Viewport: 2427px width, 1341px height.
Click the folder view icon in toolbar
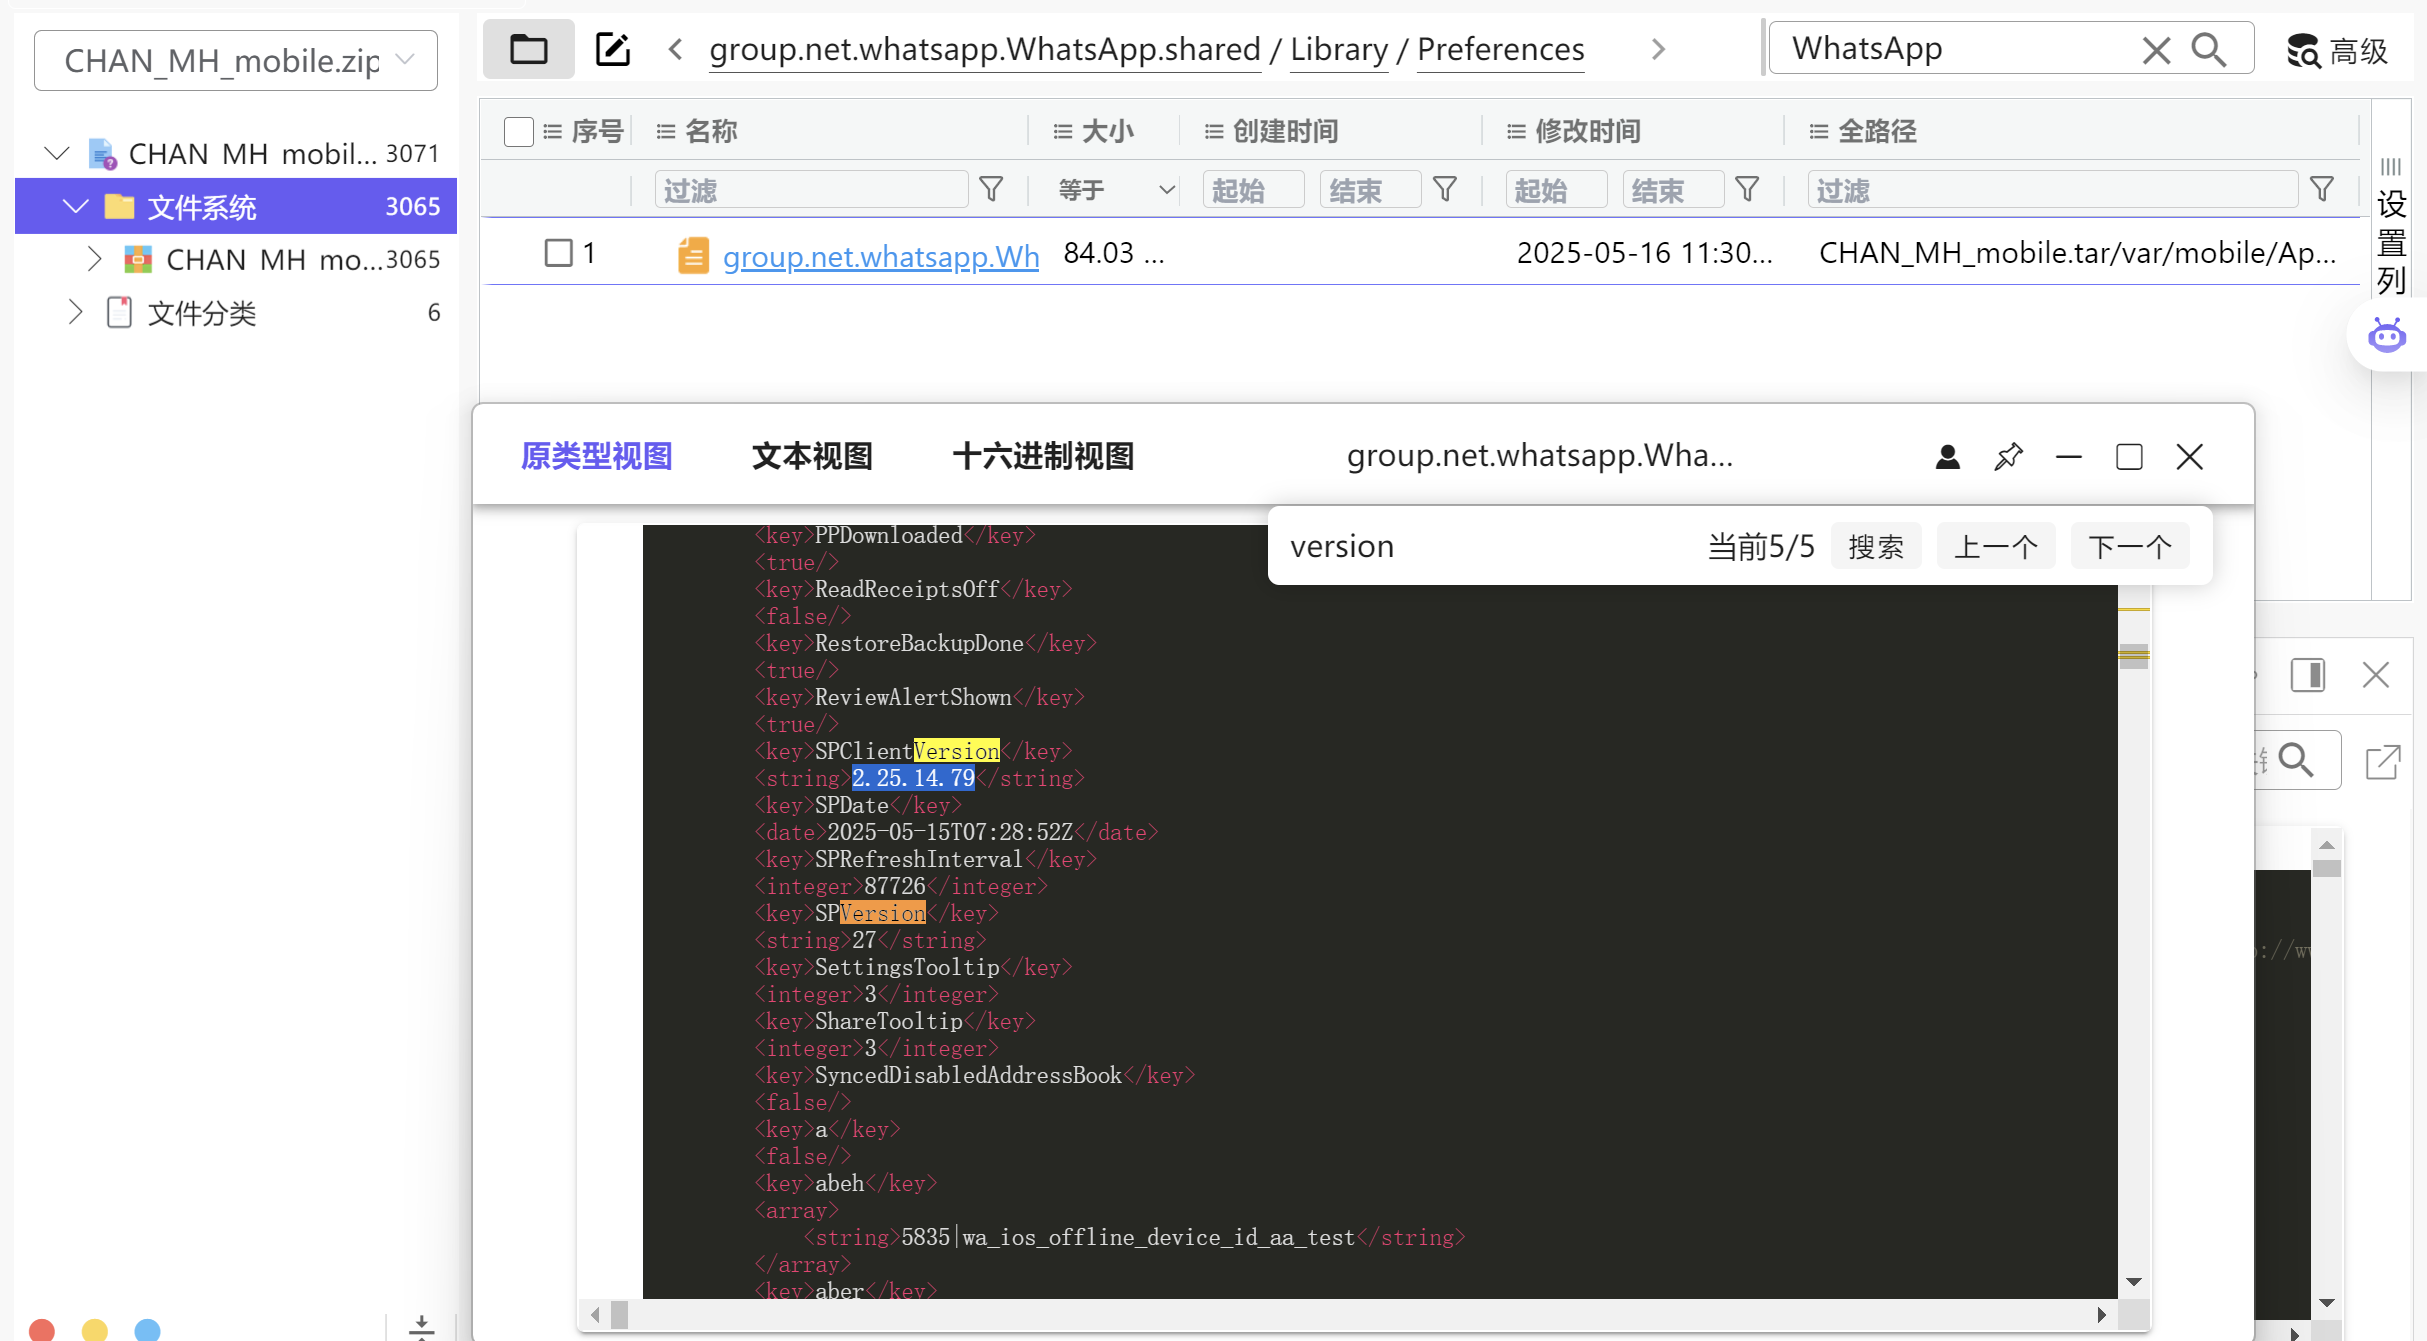528,49
